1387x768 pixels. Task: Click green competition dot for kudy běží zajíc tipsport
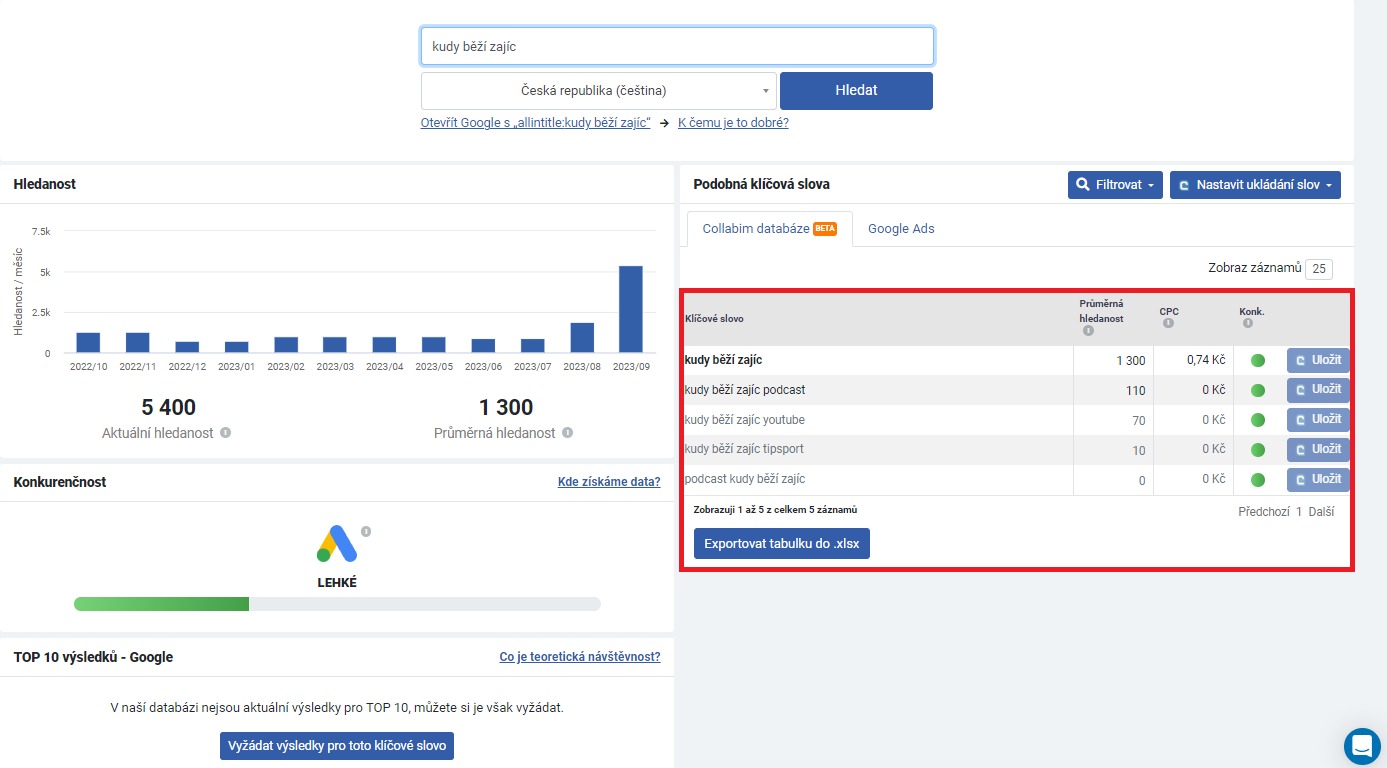(1258, 450)
